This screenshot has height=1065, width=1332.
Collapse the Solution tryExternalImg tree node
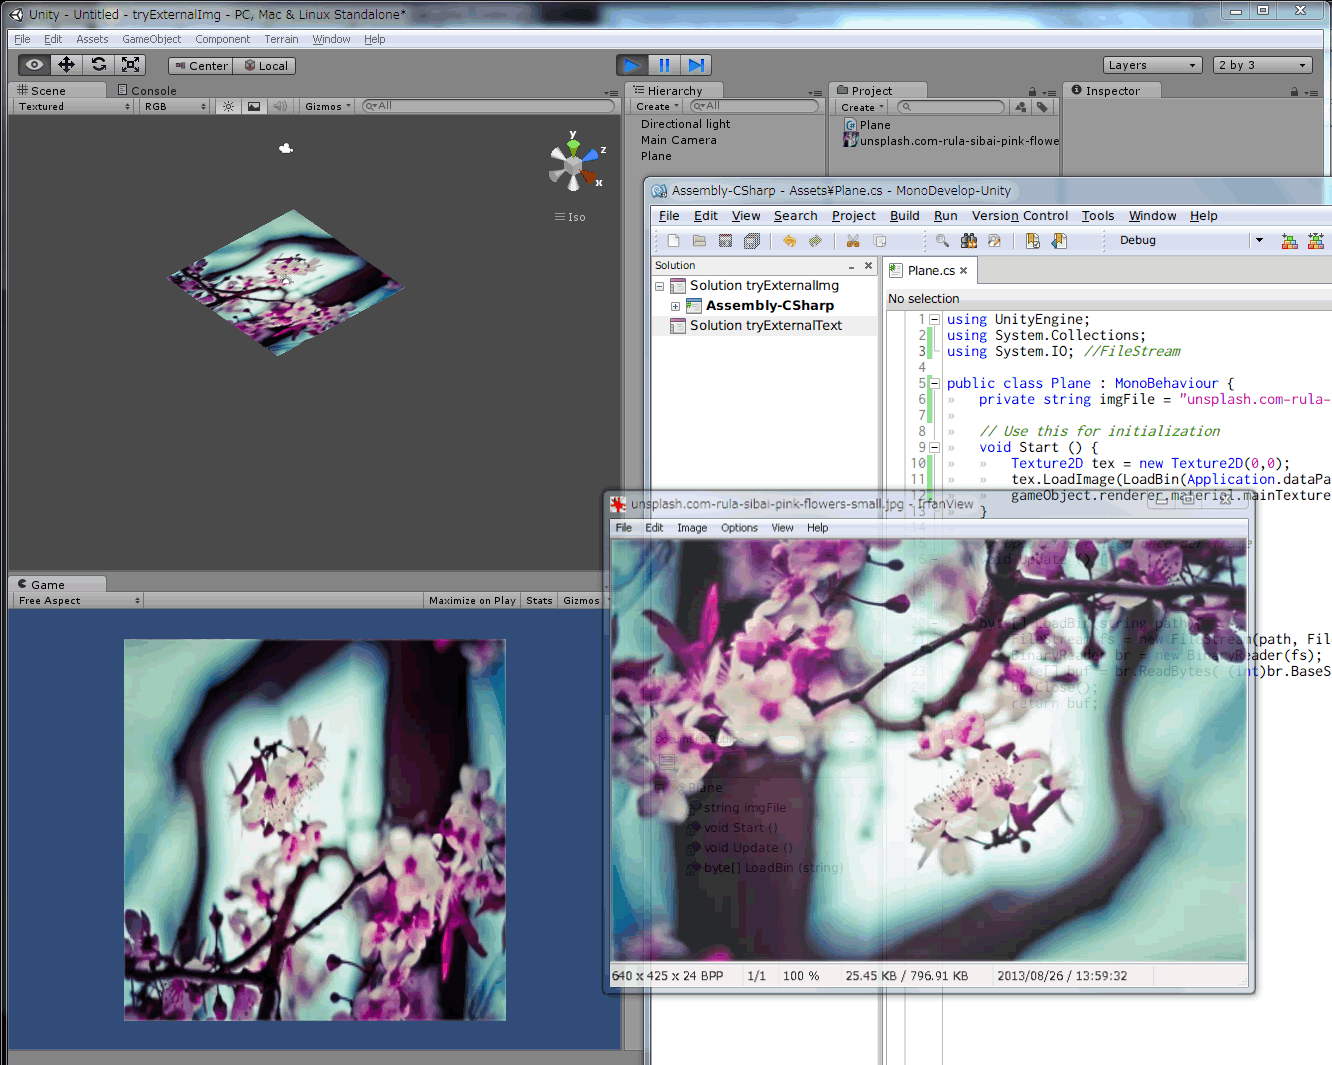[x=660, y=286]
